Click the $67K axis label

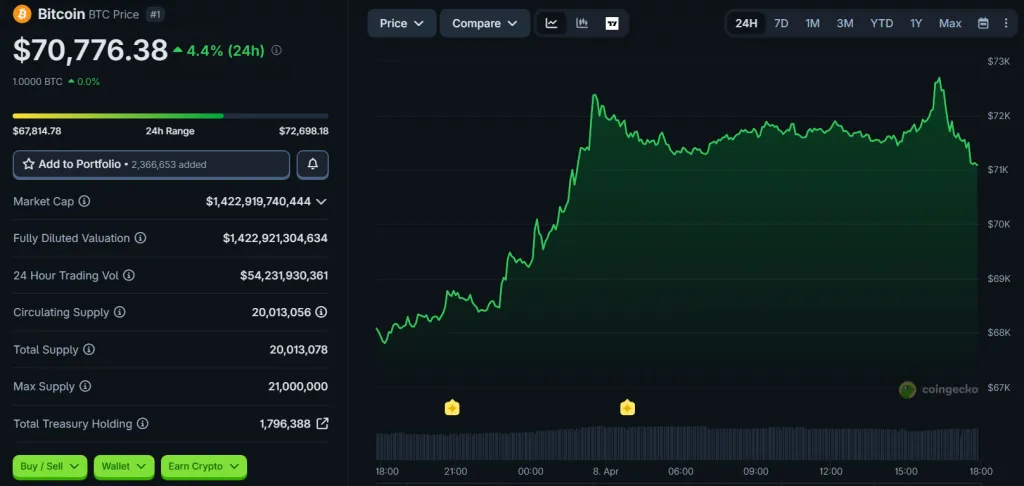[999, 387]
